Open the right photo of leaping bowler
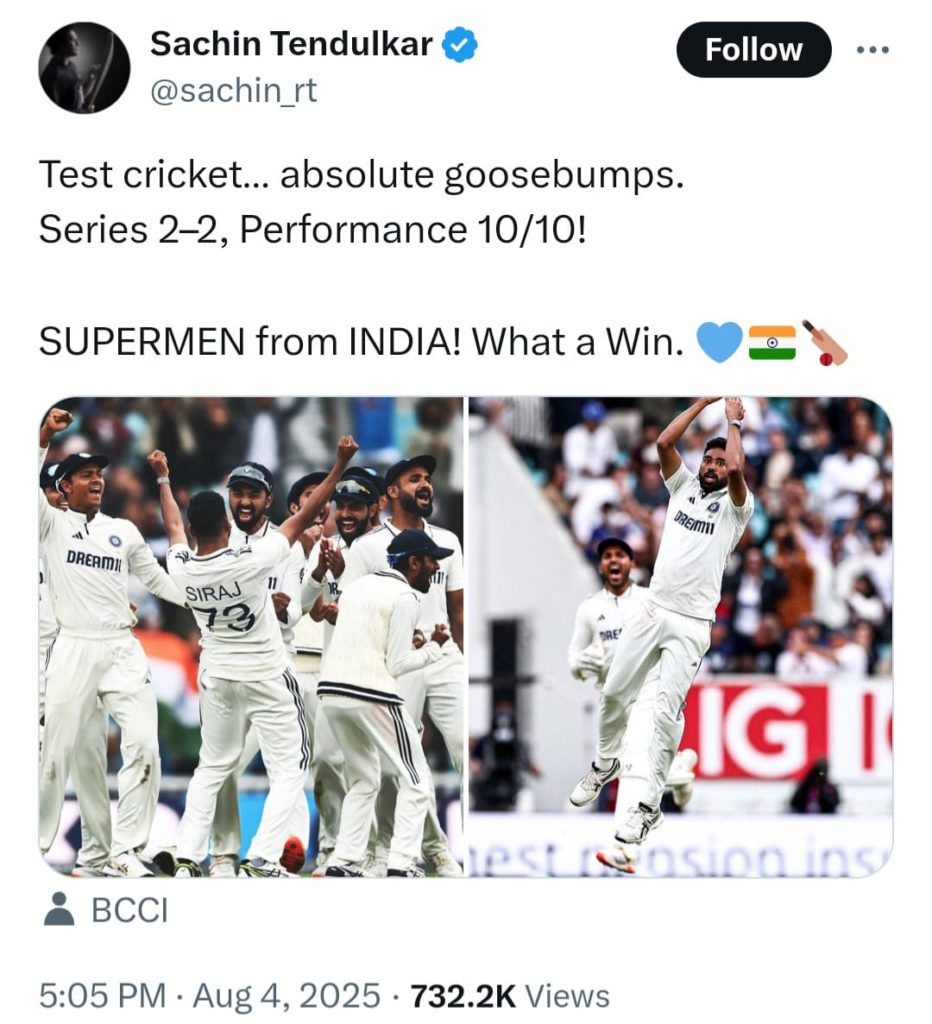Viewport: 932px width, 1024px height. [681, 637]
